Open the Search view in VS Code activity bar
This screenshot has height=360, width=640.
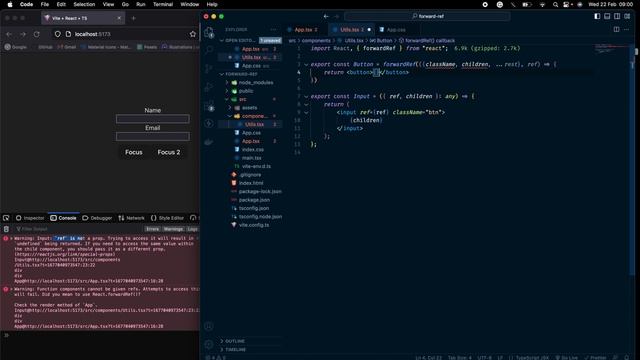pyautogui.click(x=209, y=50)
